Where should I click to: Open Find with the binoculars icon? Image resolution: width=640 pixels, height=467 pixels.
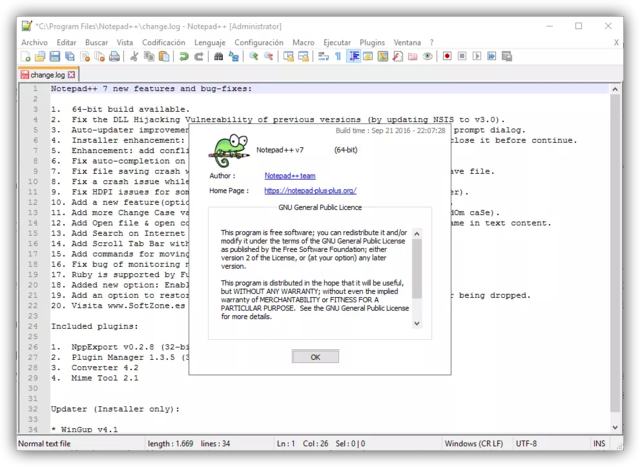(x=218, y=56)
